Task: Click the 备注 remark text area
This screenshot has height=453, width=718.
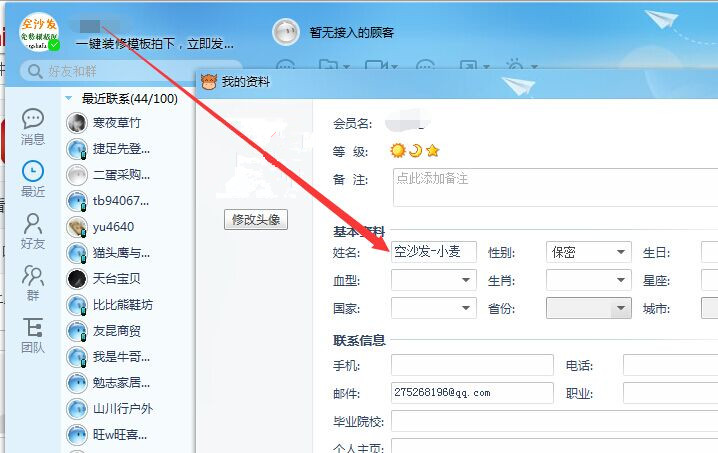Action: [555, 187]
